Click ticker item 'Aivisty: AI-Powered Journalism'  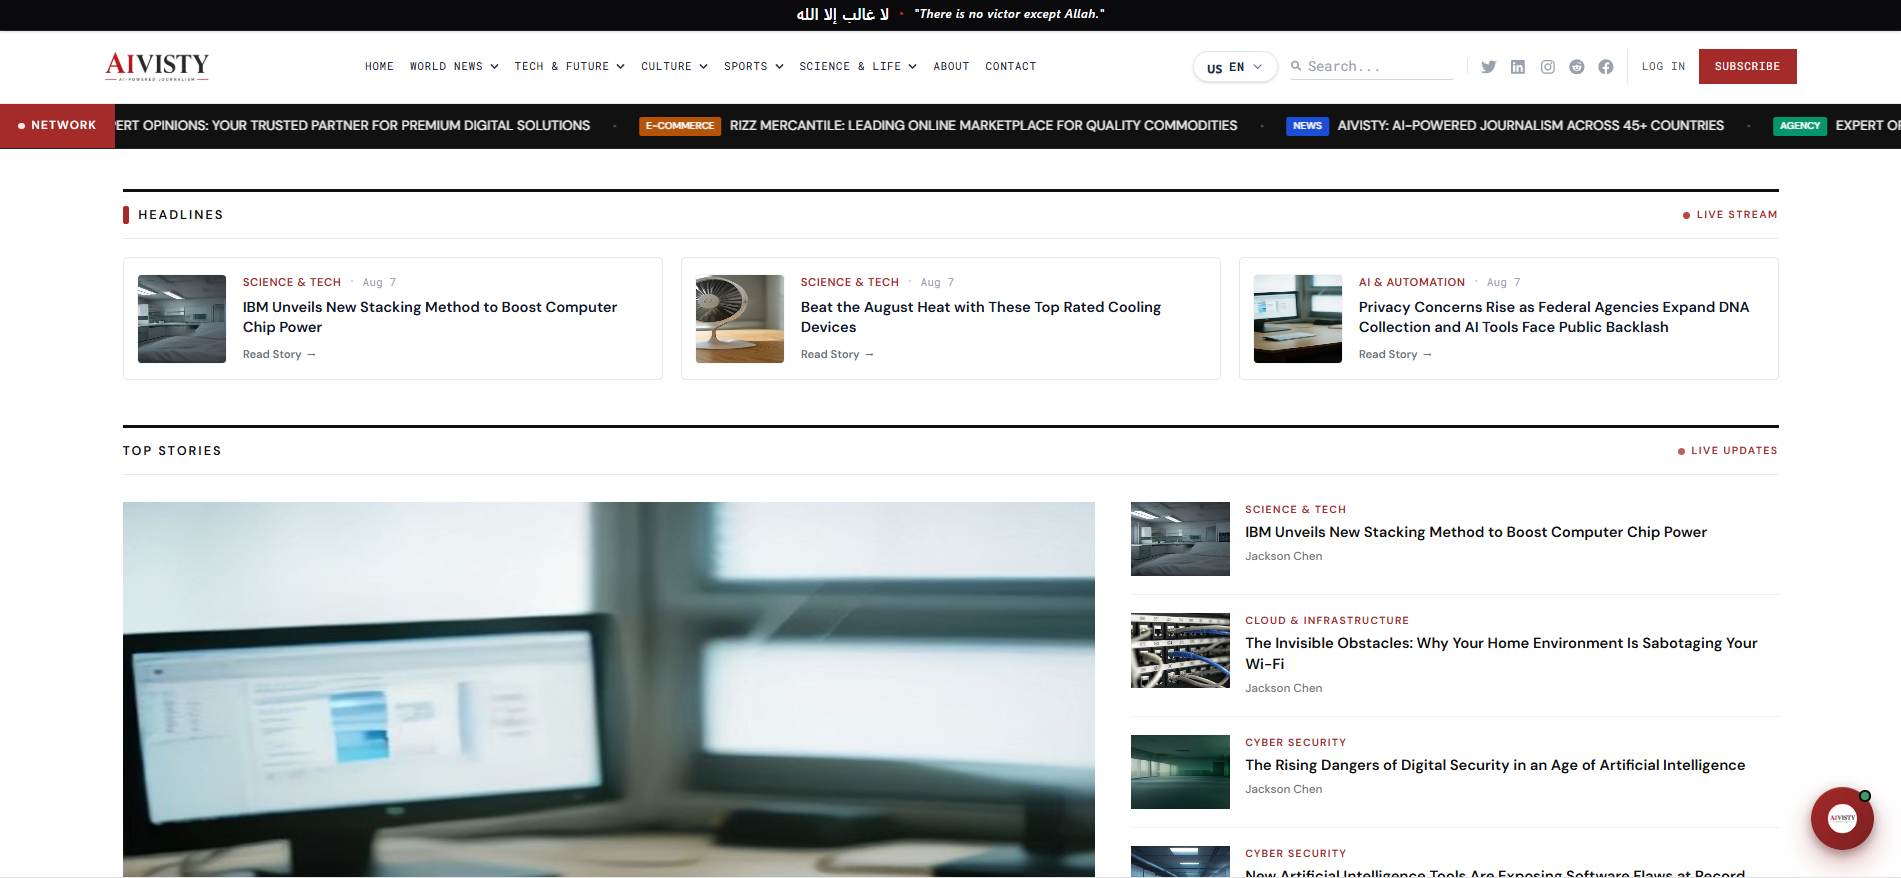(1531, 126)
